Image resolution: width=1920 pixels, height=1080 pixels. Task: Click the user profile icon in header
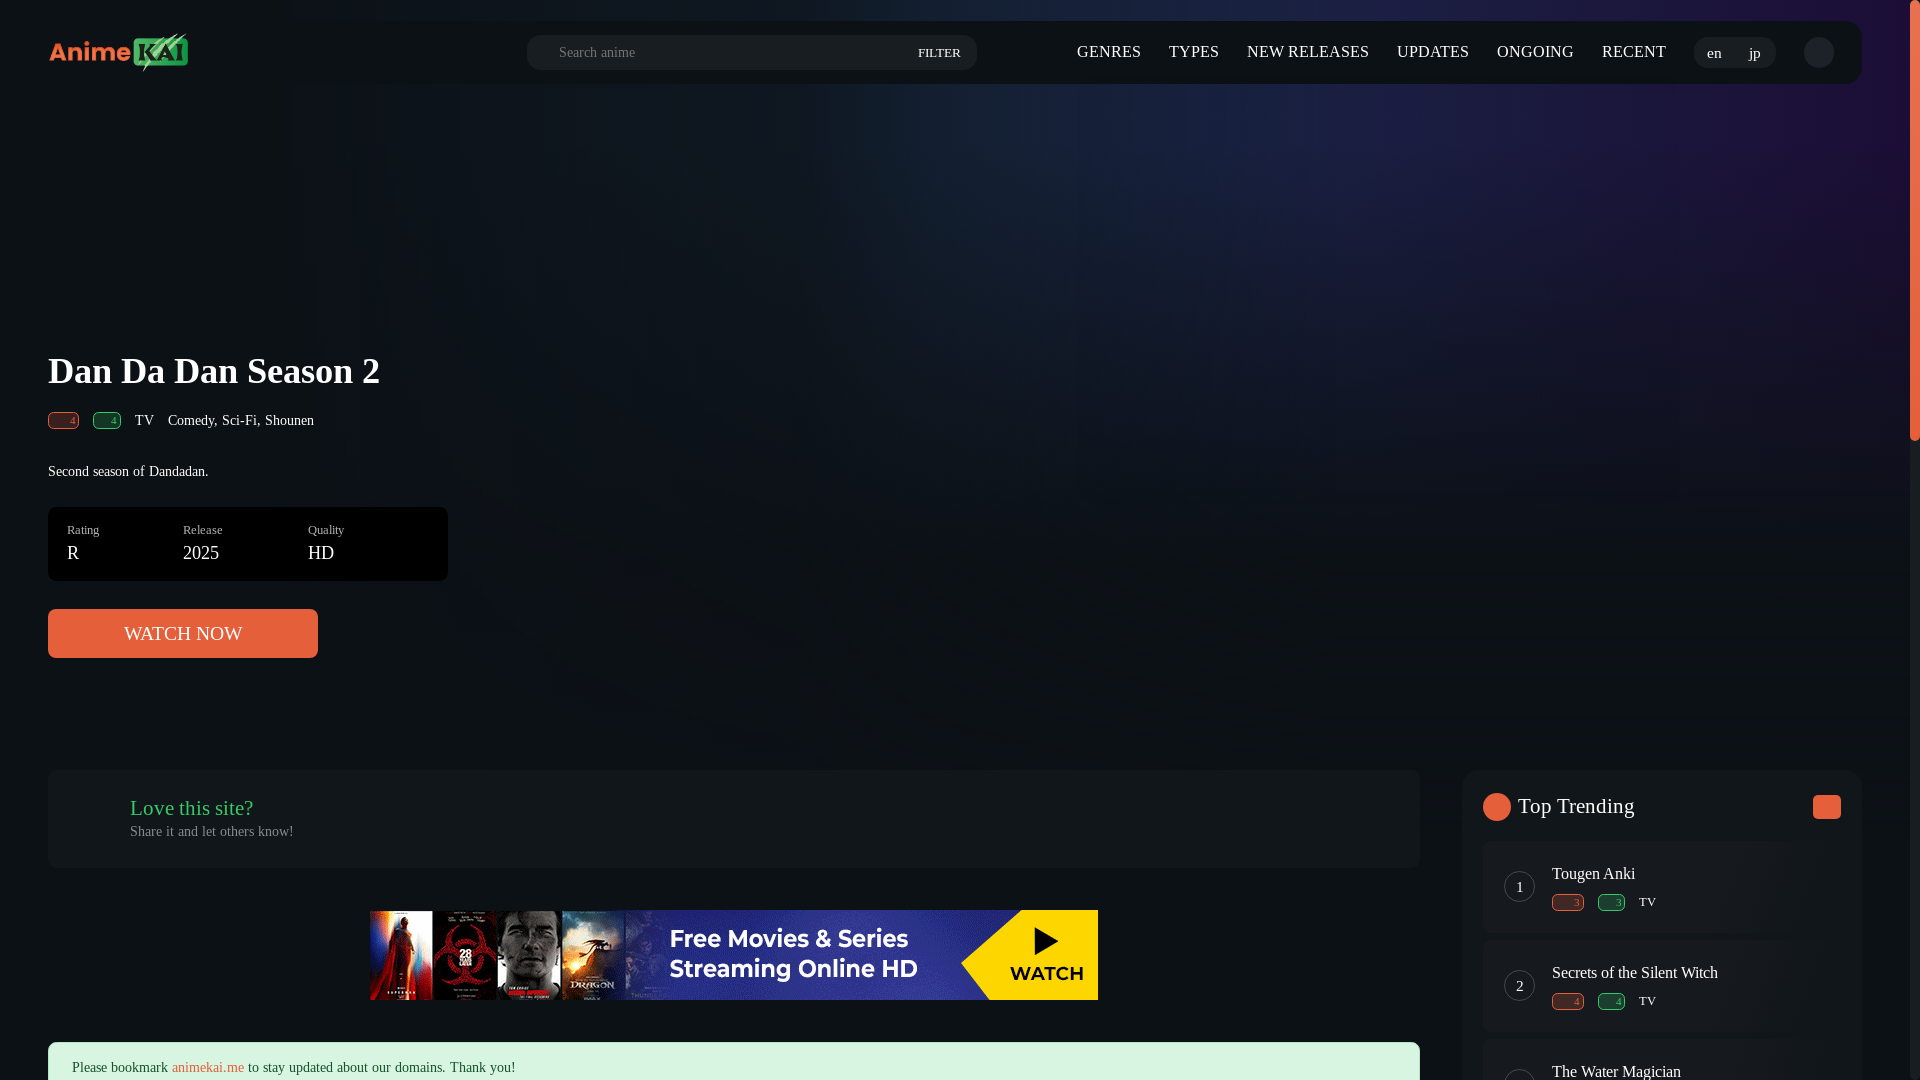(x=1818, y=52)
